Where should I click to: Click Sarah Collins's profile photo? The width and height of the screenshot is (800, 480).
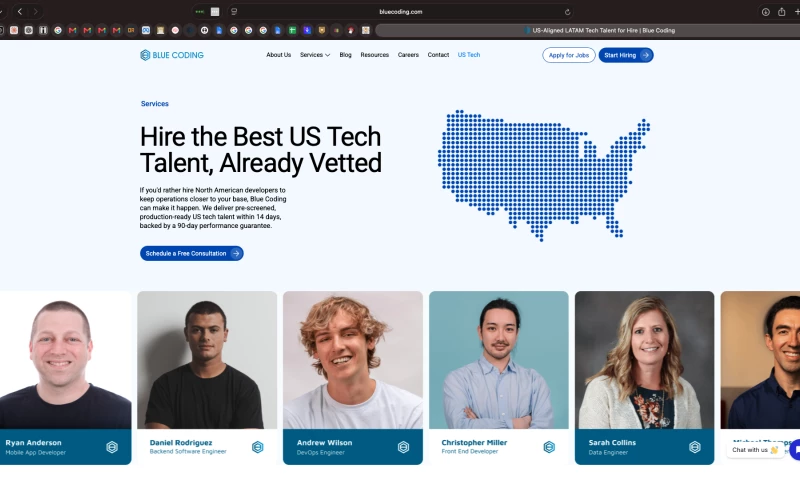pos(644,360)
